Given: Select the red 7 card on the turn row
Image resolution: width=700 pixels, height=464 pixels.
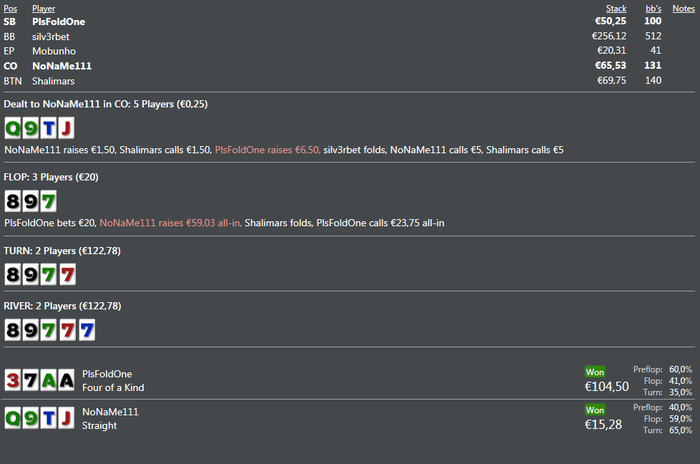Looking at the screenshot, I should click(66, 274).
